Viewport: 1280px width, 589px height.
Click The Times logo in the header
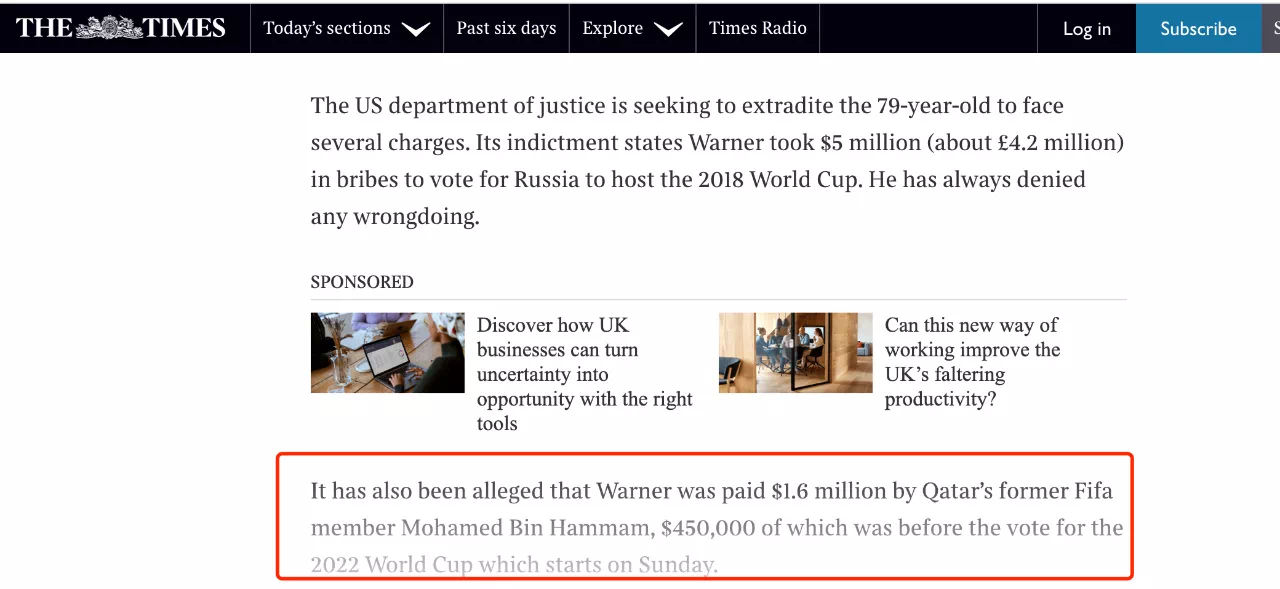click(x=121, y=28)
